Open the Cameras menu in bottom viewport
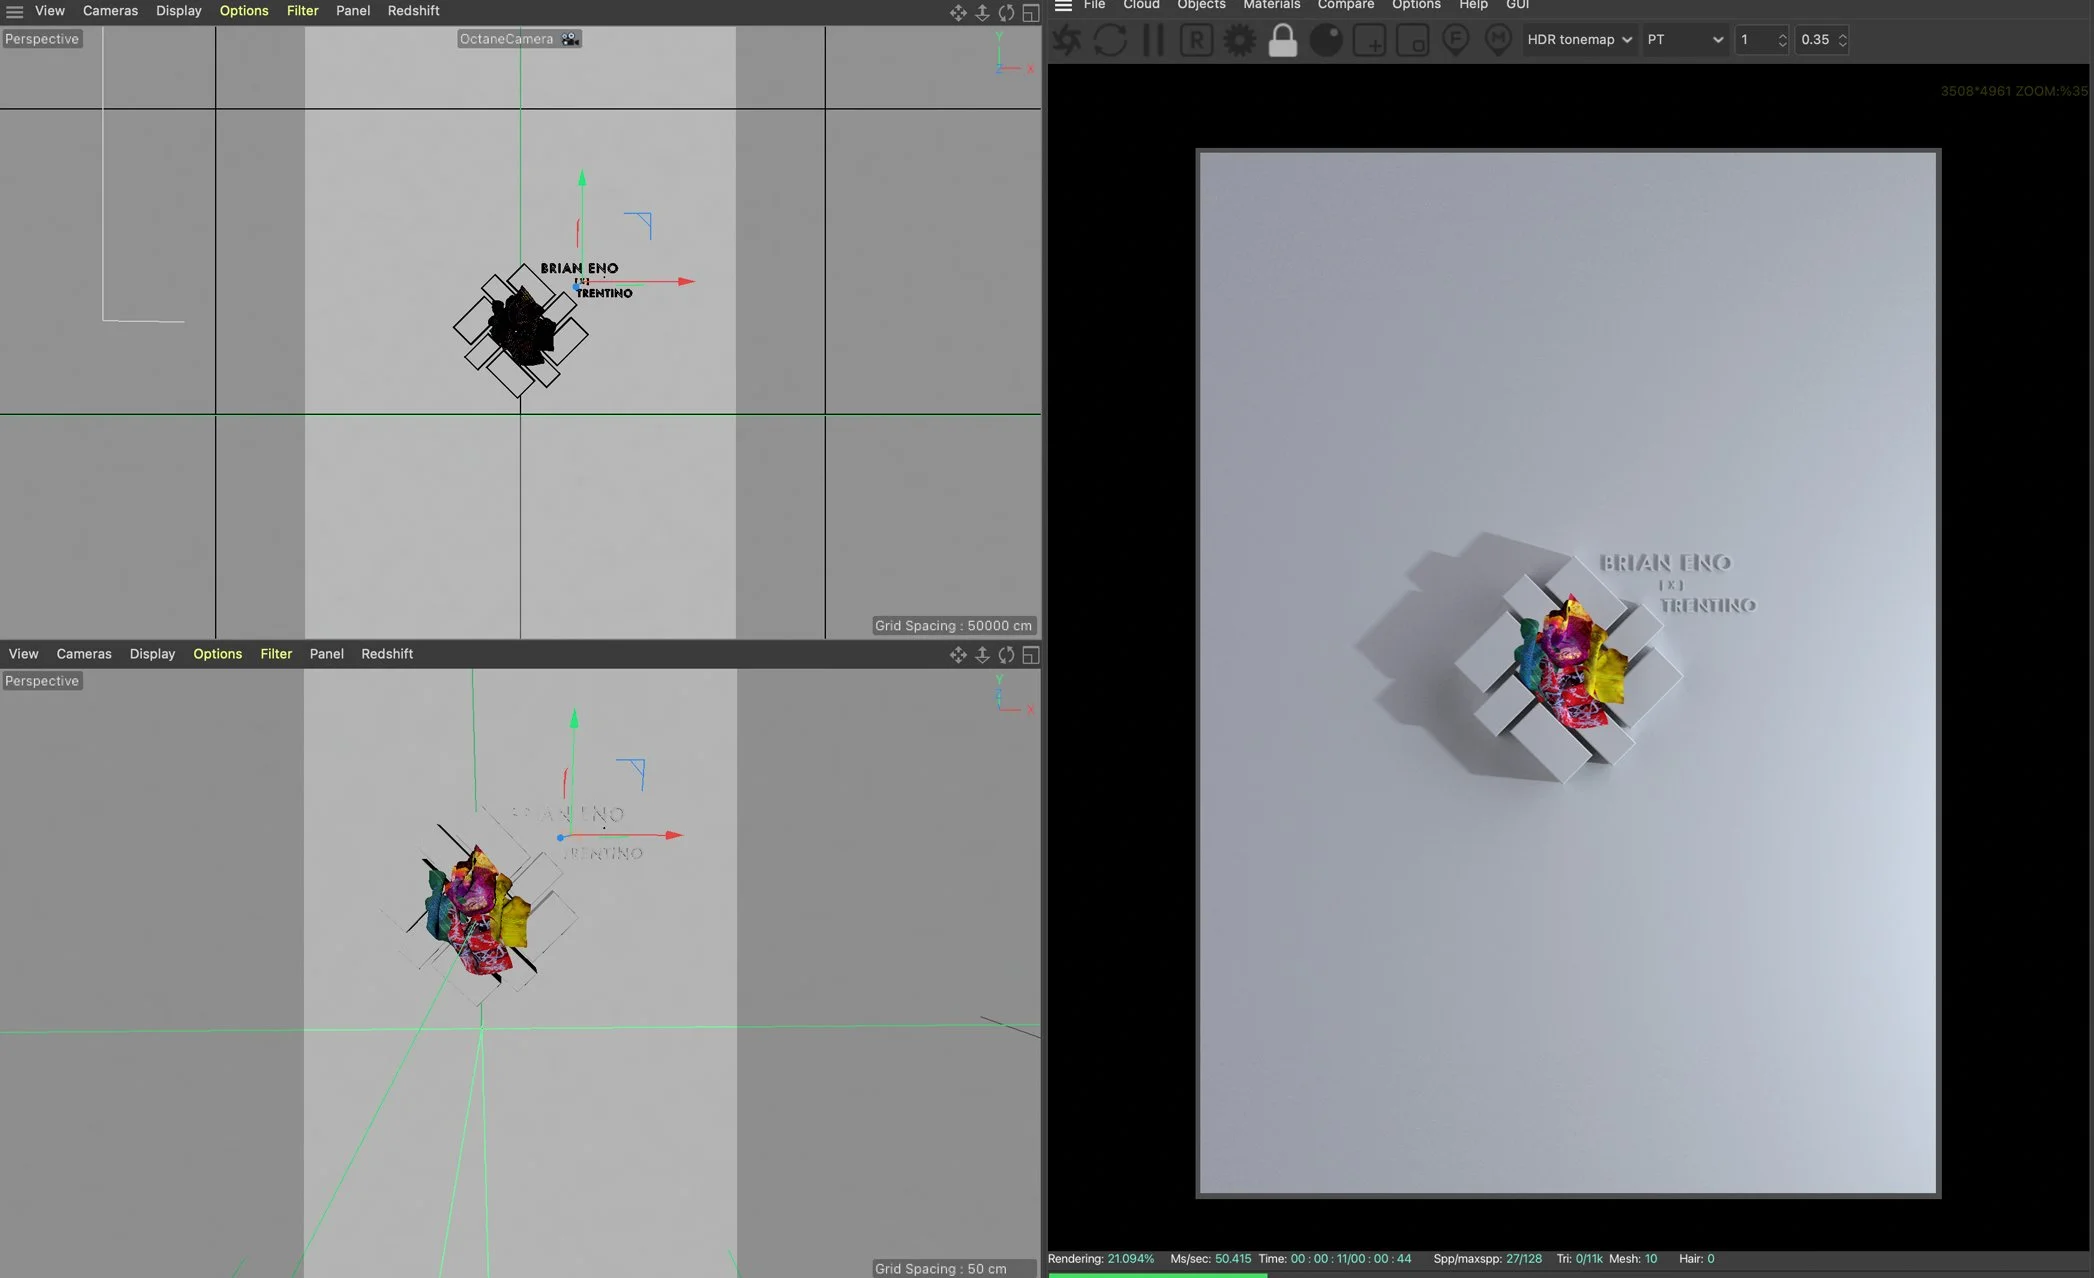This screenshot has width=2094, height=1278. click(84, 654)
